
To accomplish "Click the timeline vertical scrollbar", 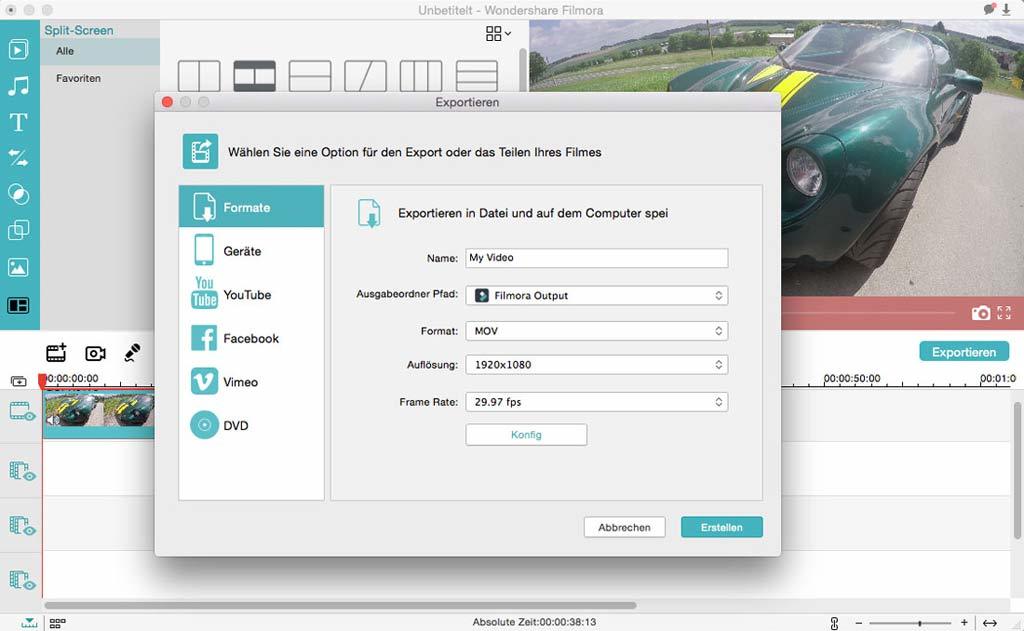I will [x=1017, y=471].
